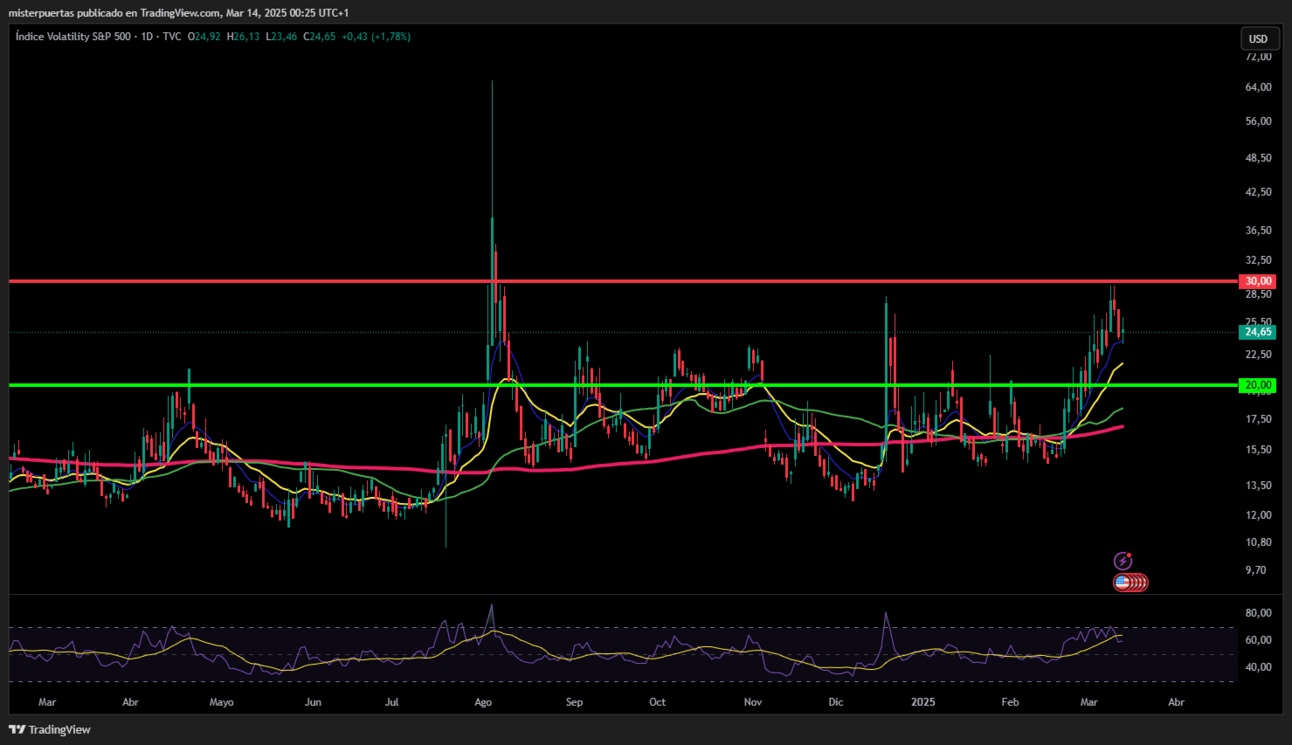
Task: Click the low value L23,46
Action: (x=281, y=36)
